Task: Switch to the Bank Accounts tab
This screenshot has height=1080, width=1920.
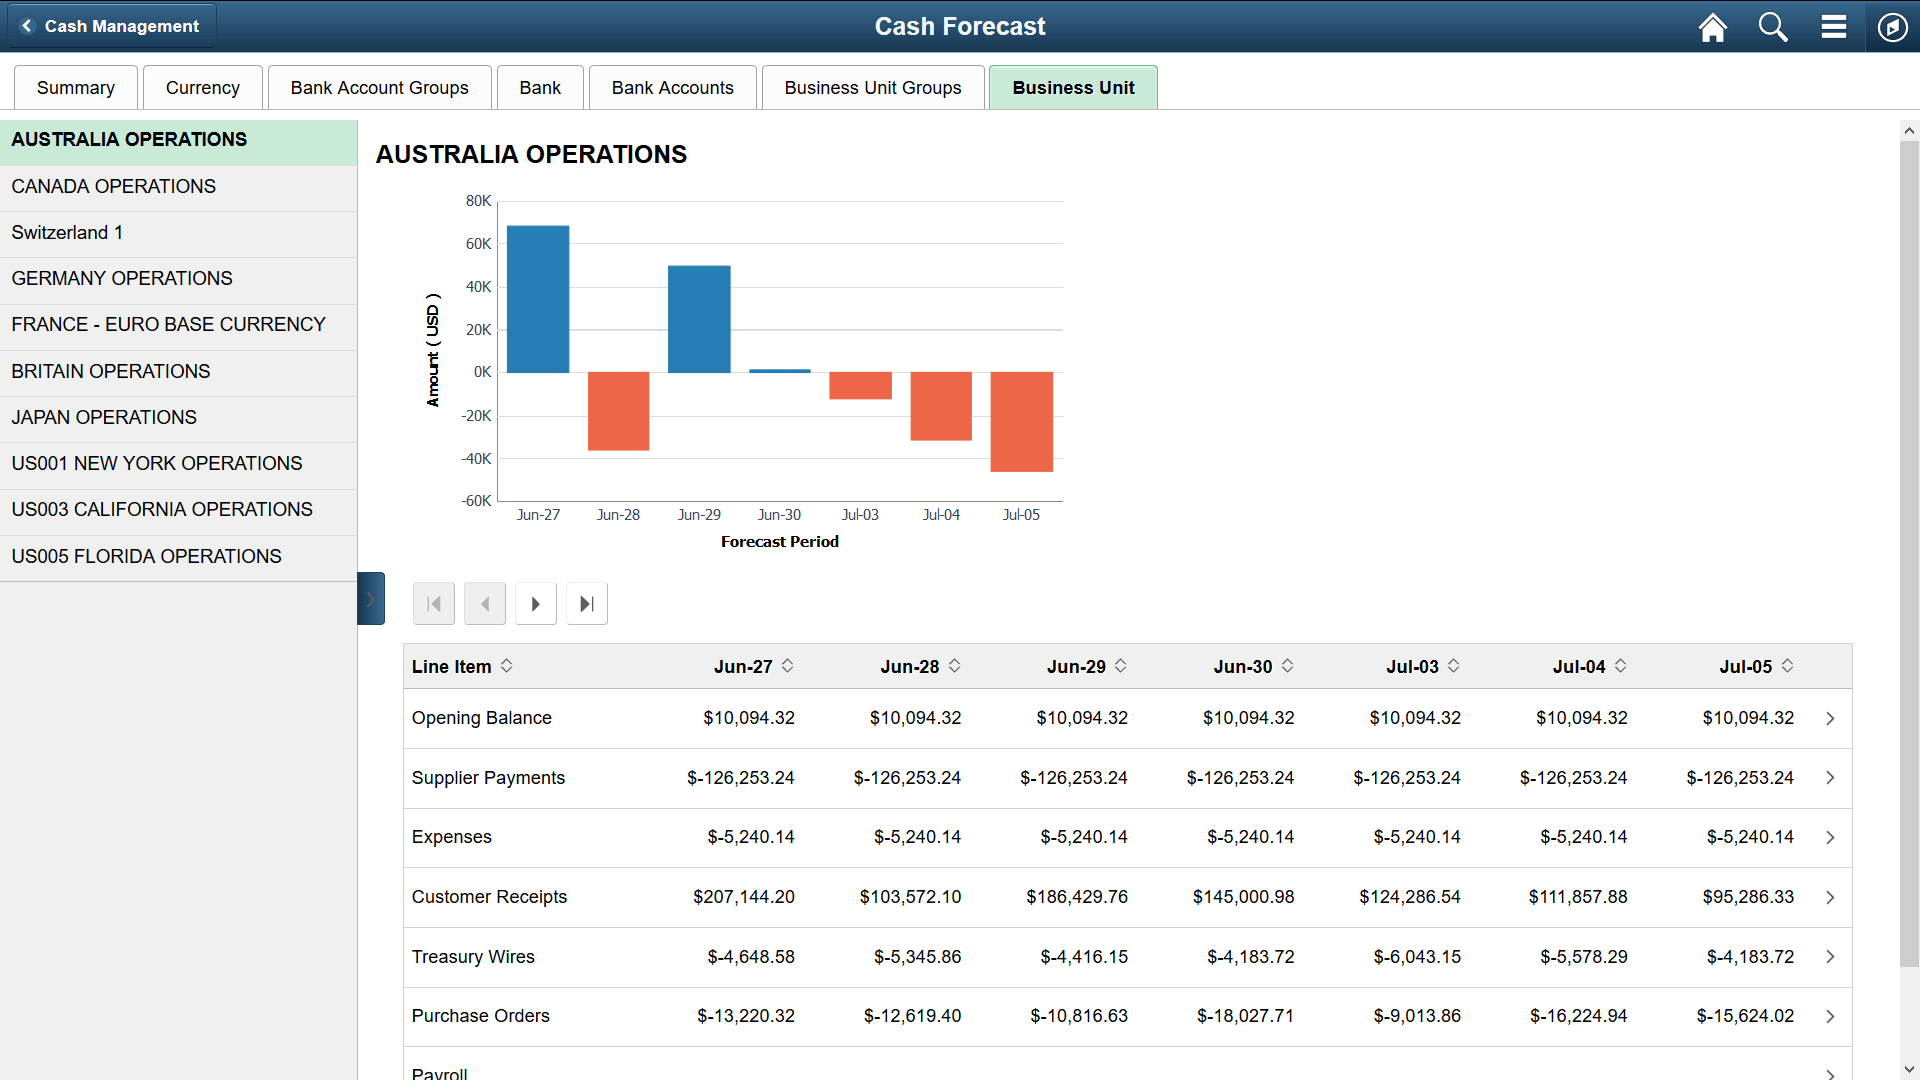Action: click(x=672, y=87)
